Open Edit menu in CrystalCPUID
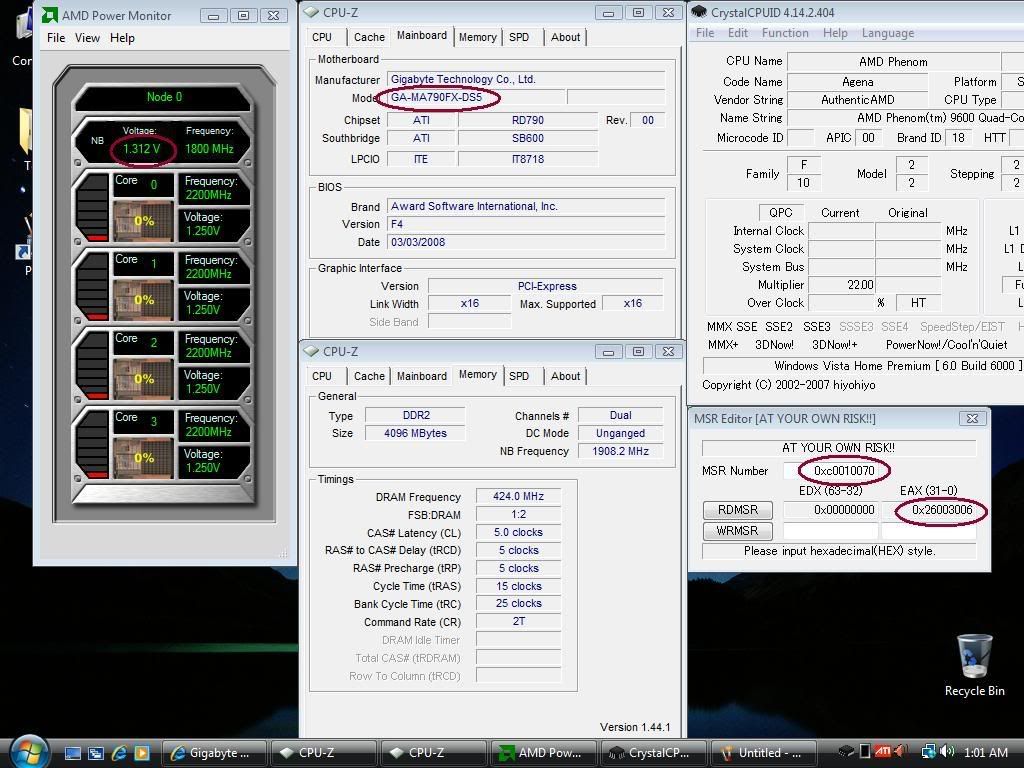Image resolution: width=1024 pixels, height=768 pixels. pyautogui.click(x=738, y=33)
